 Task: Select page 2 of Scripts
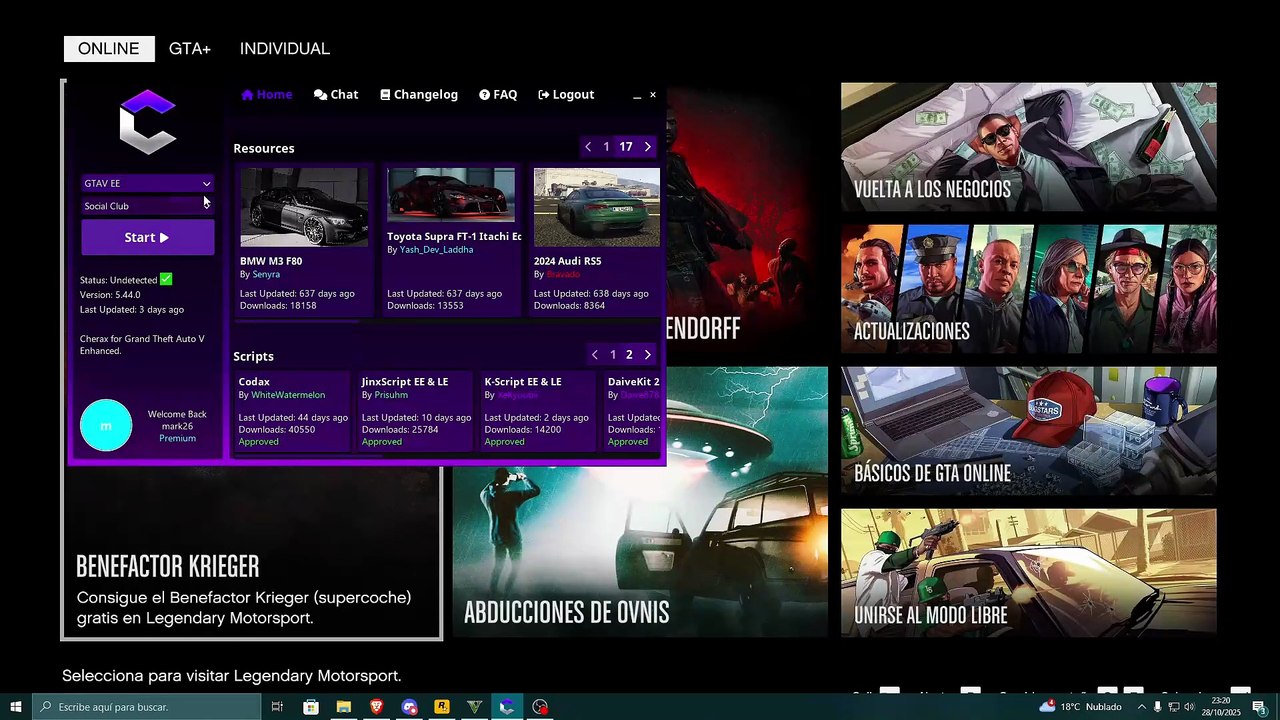coord(629,355)
